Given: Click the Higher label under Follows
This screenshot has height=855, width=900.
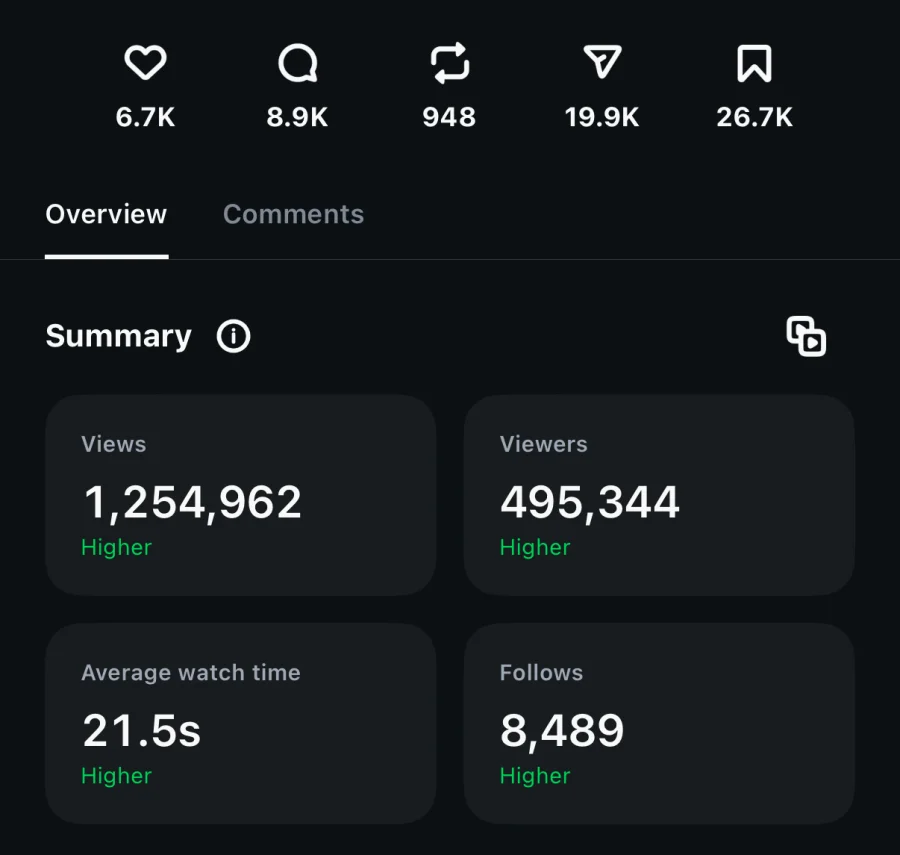Looking at the screenshot, I should (535, 776).
